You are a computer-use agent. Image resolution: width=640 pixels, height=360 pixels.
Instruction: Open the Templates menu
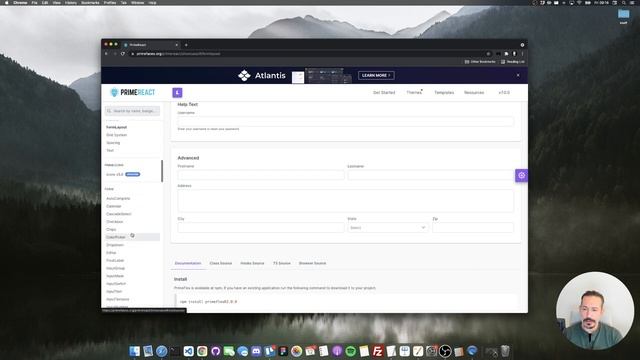(444, 93)
